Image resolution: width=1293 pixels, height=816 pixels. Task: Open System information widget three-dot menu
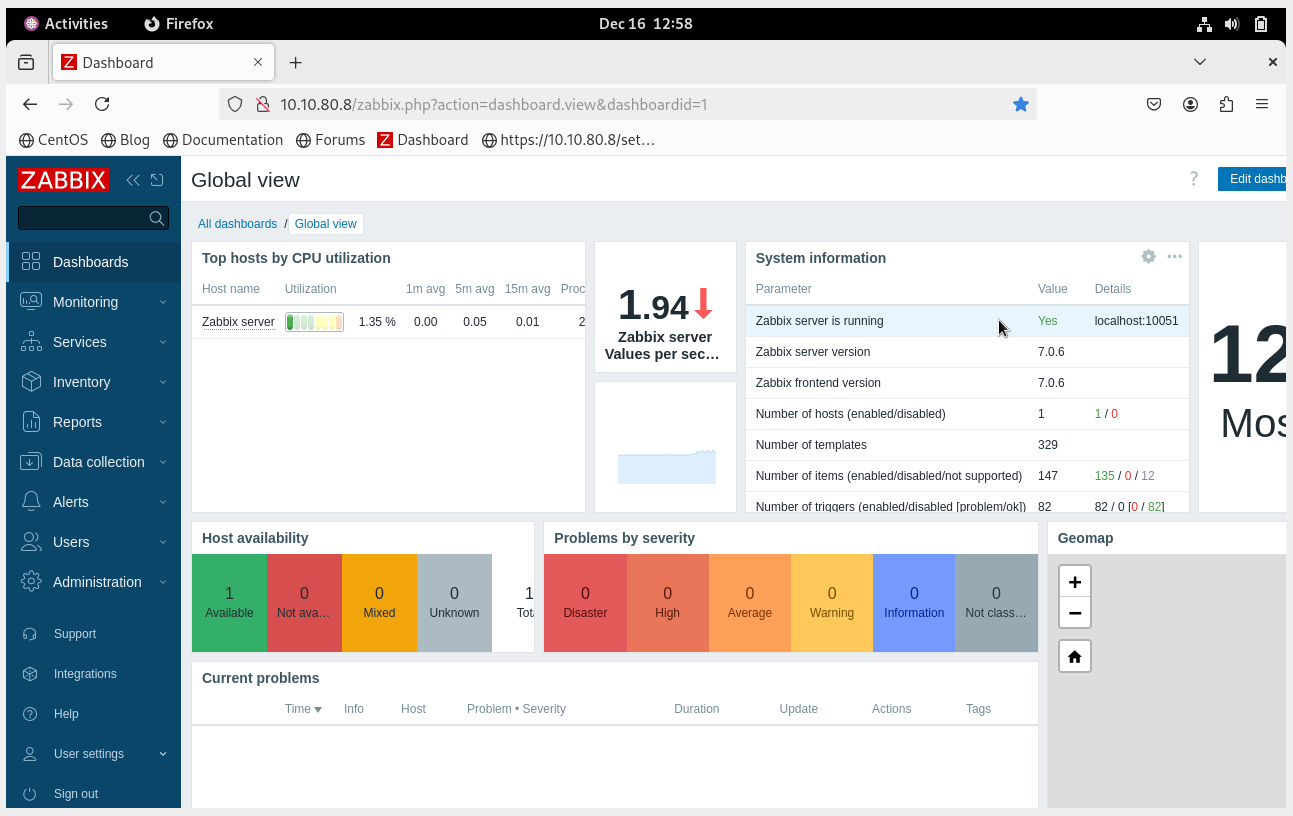pyautogui.click(x=1175, y=257)
